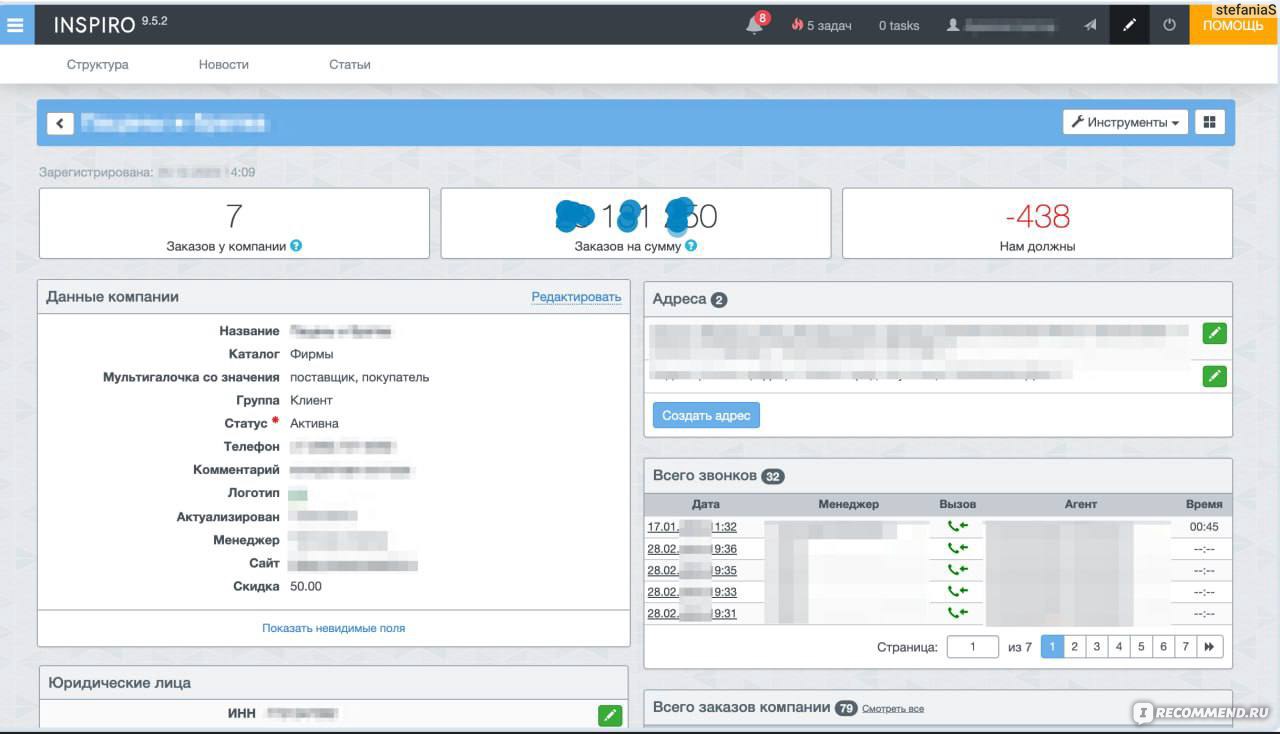Click incoming call icon in 9:31 row
The image size is (1280, 734).
[x=958, y=613]
